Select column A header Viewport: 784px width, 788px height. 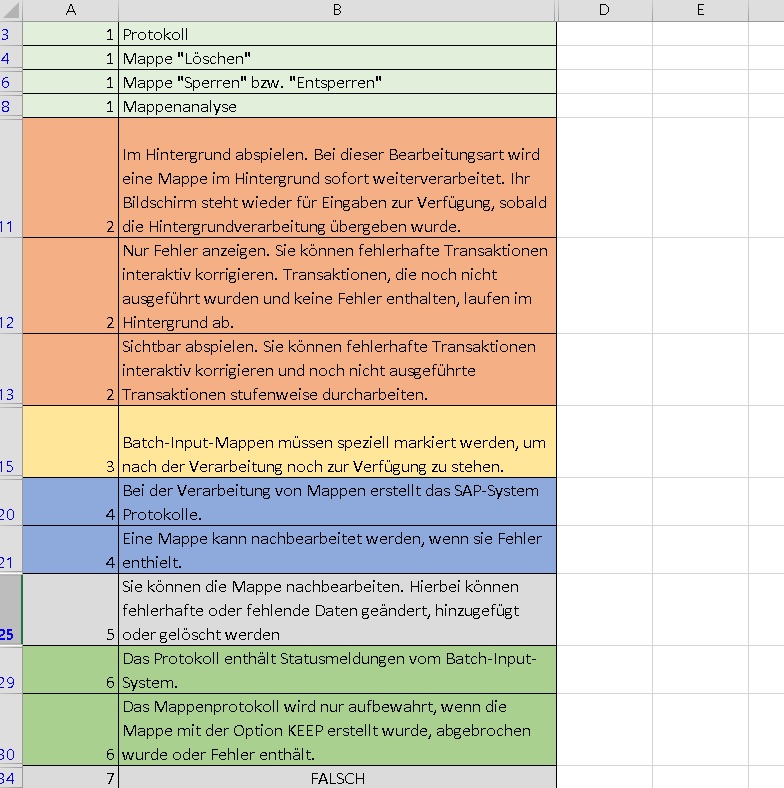pos(71,10)
